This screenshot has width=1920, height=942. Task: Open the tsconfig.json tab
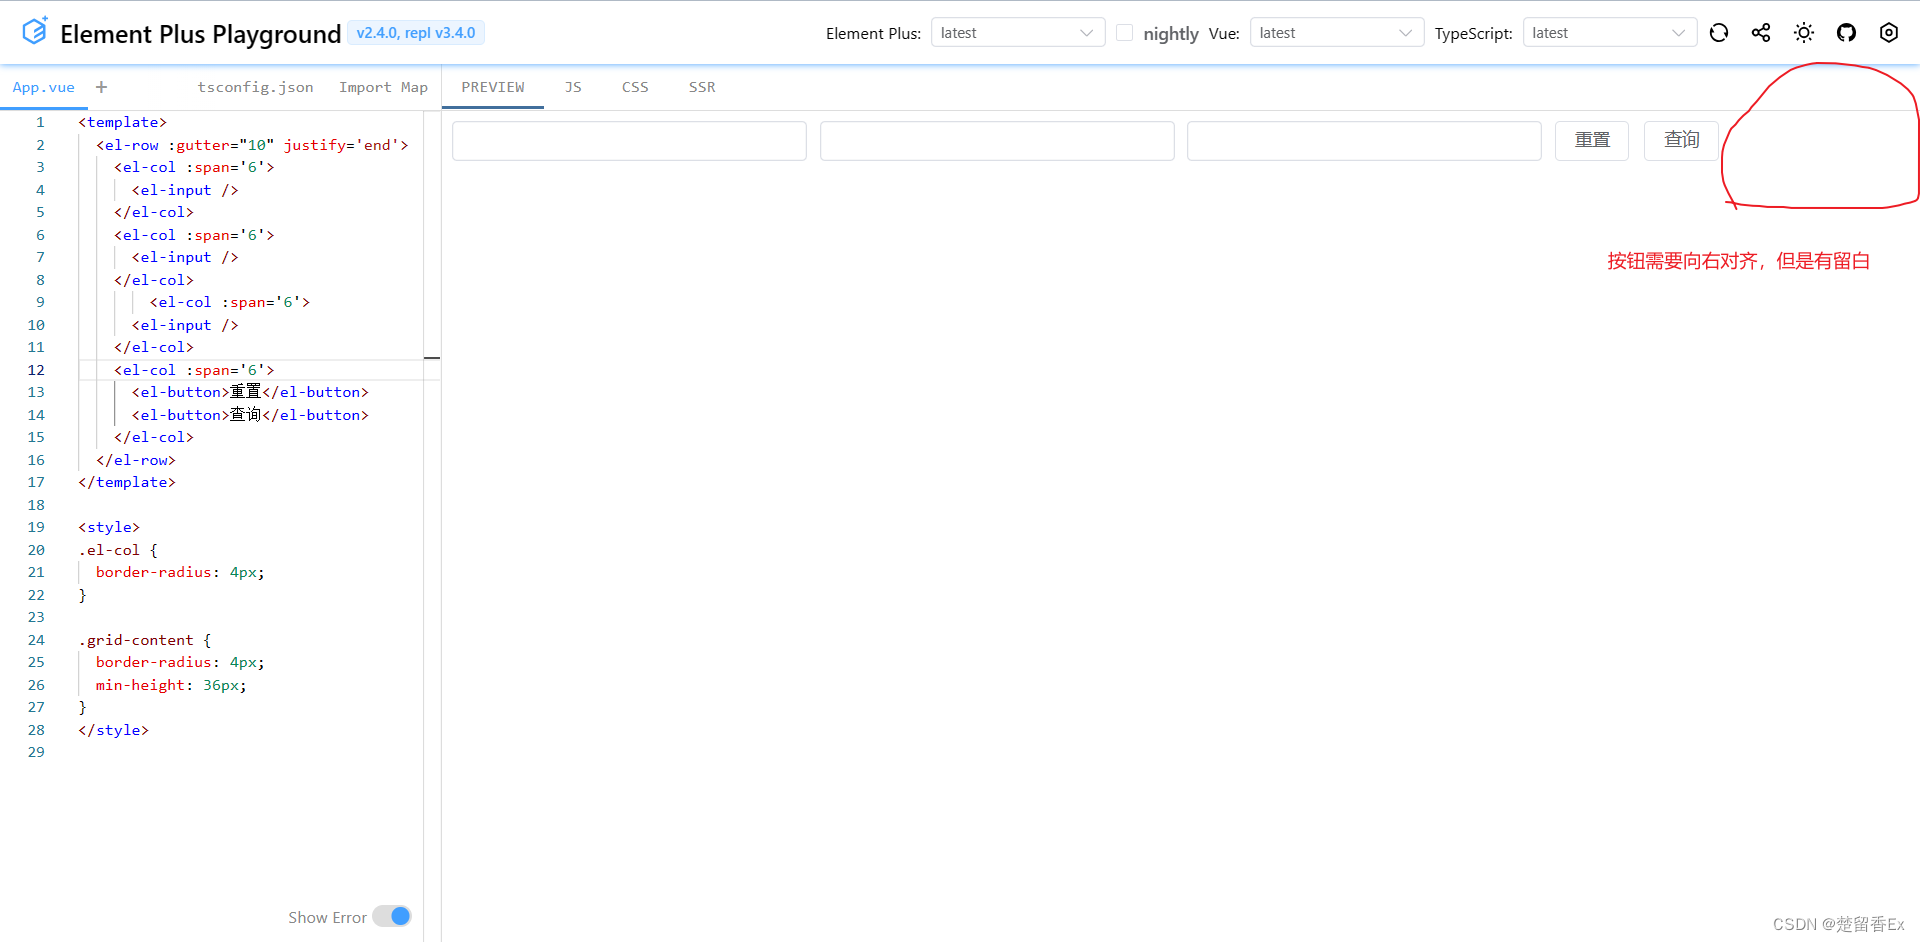tap(255, 88)
